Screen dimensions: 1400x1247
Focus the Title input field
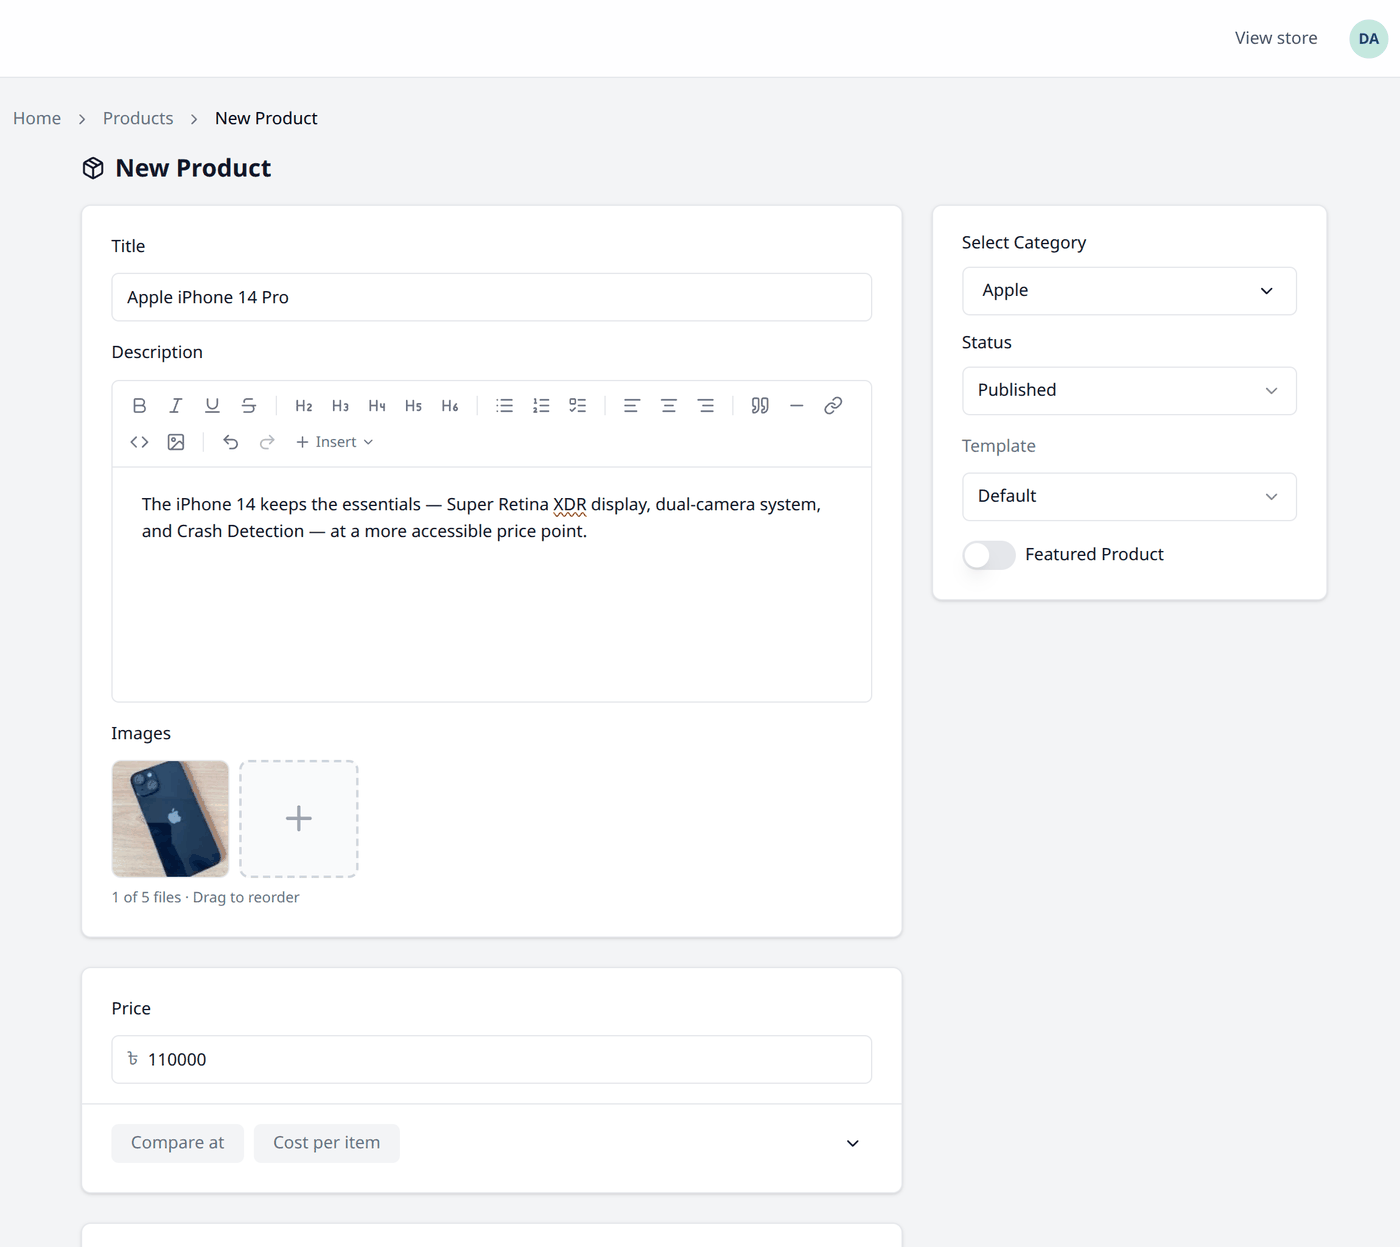[492, 297]
